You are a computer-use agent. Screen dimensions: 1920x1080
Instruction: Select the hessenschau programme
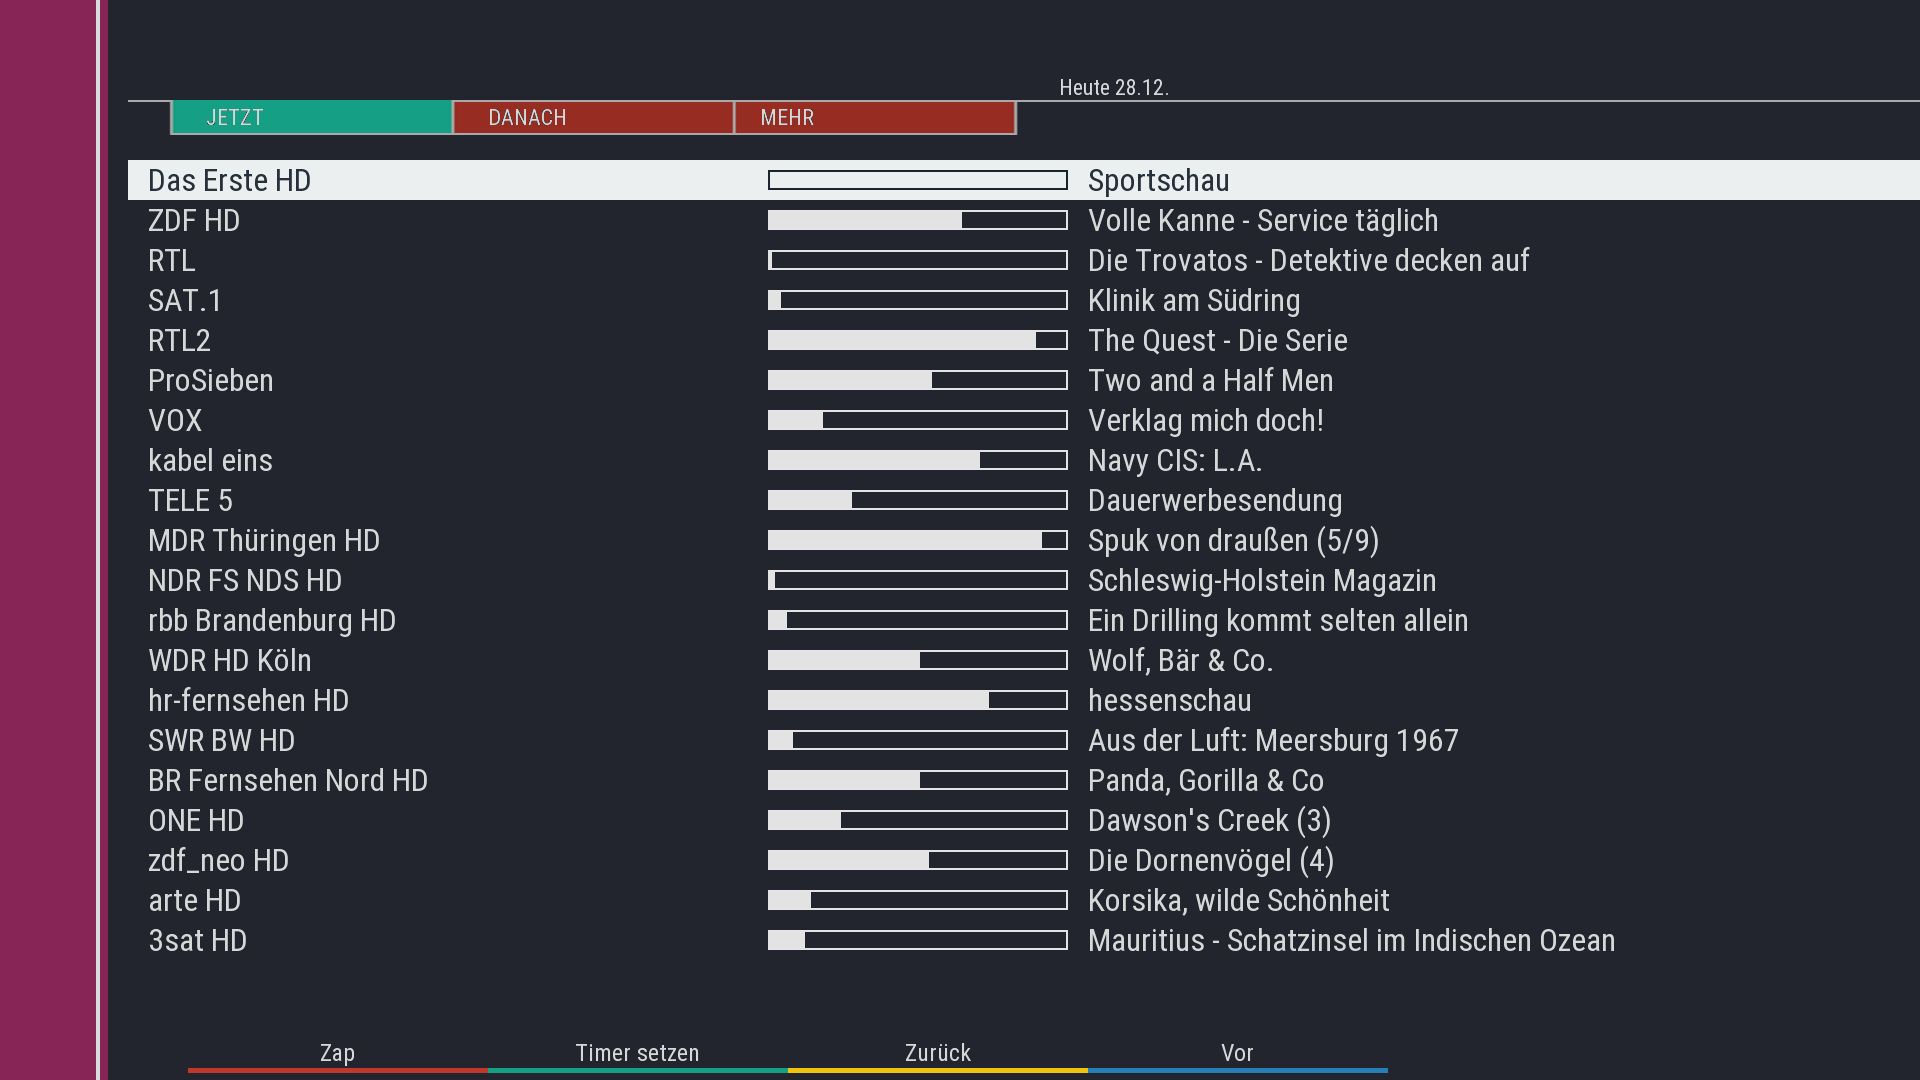pos(1169,701)
